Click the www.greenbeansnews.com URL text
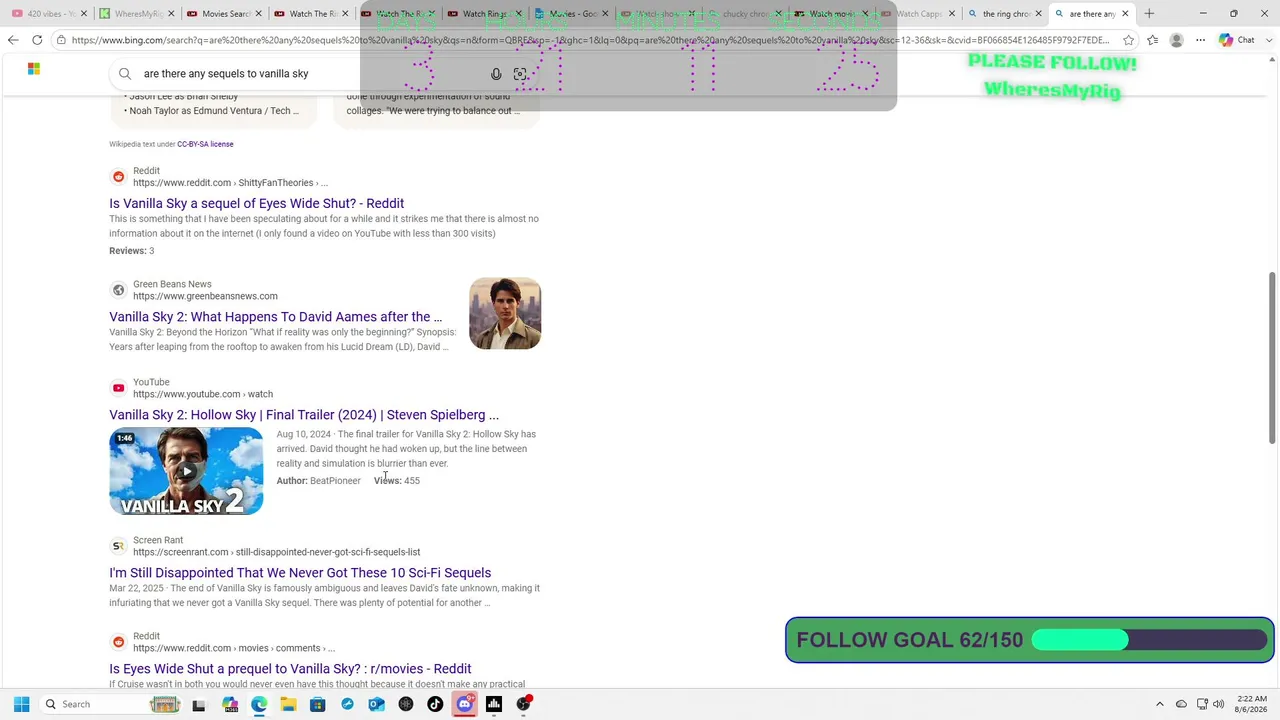1280x720 pixels. (x=205, y=296)
